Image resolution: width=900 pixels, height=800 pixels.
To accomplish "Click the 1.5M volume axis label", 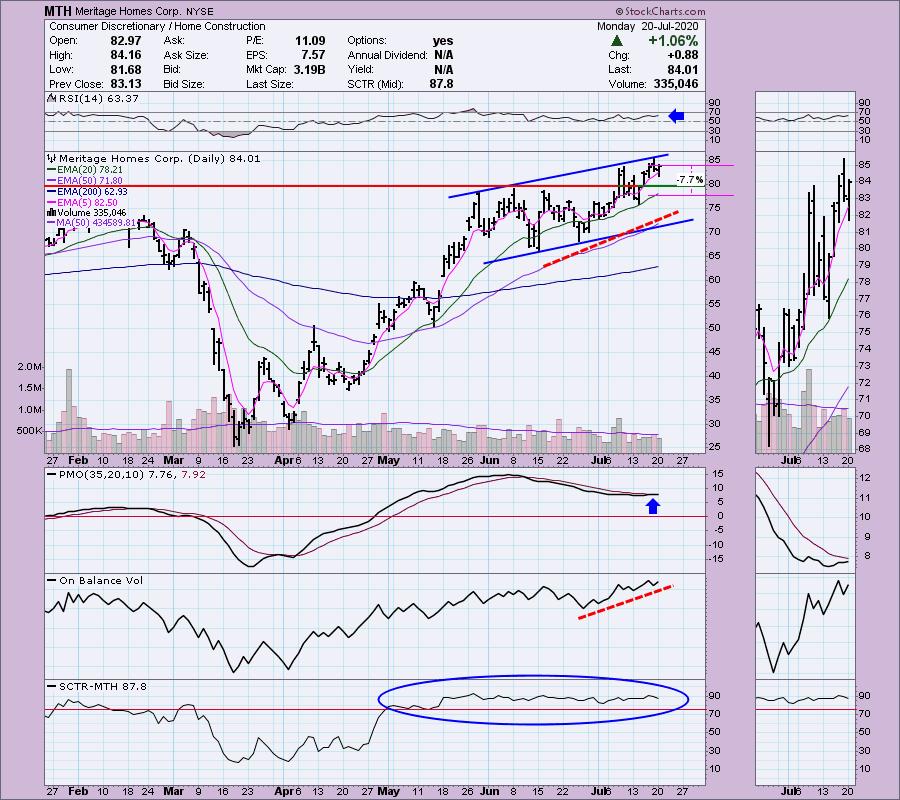I will point(29,388).
